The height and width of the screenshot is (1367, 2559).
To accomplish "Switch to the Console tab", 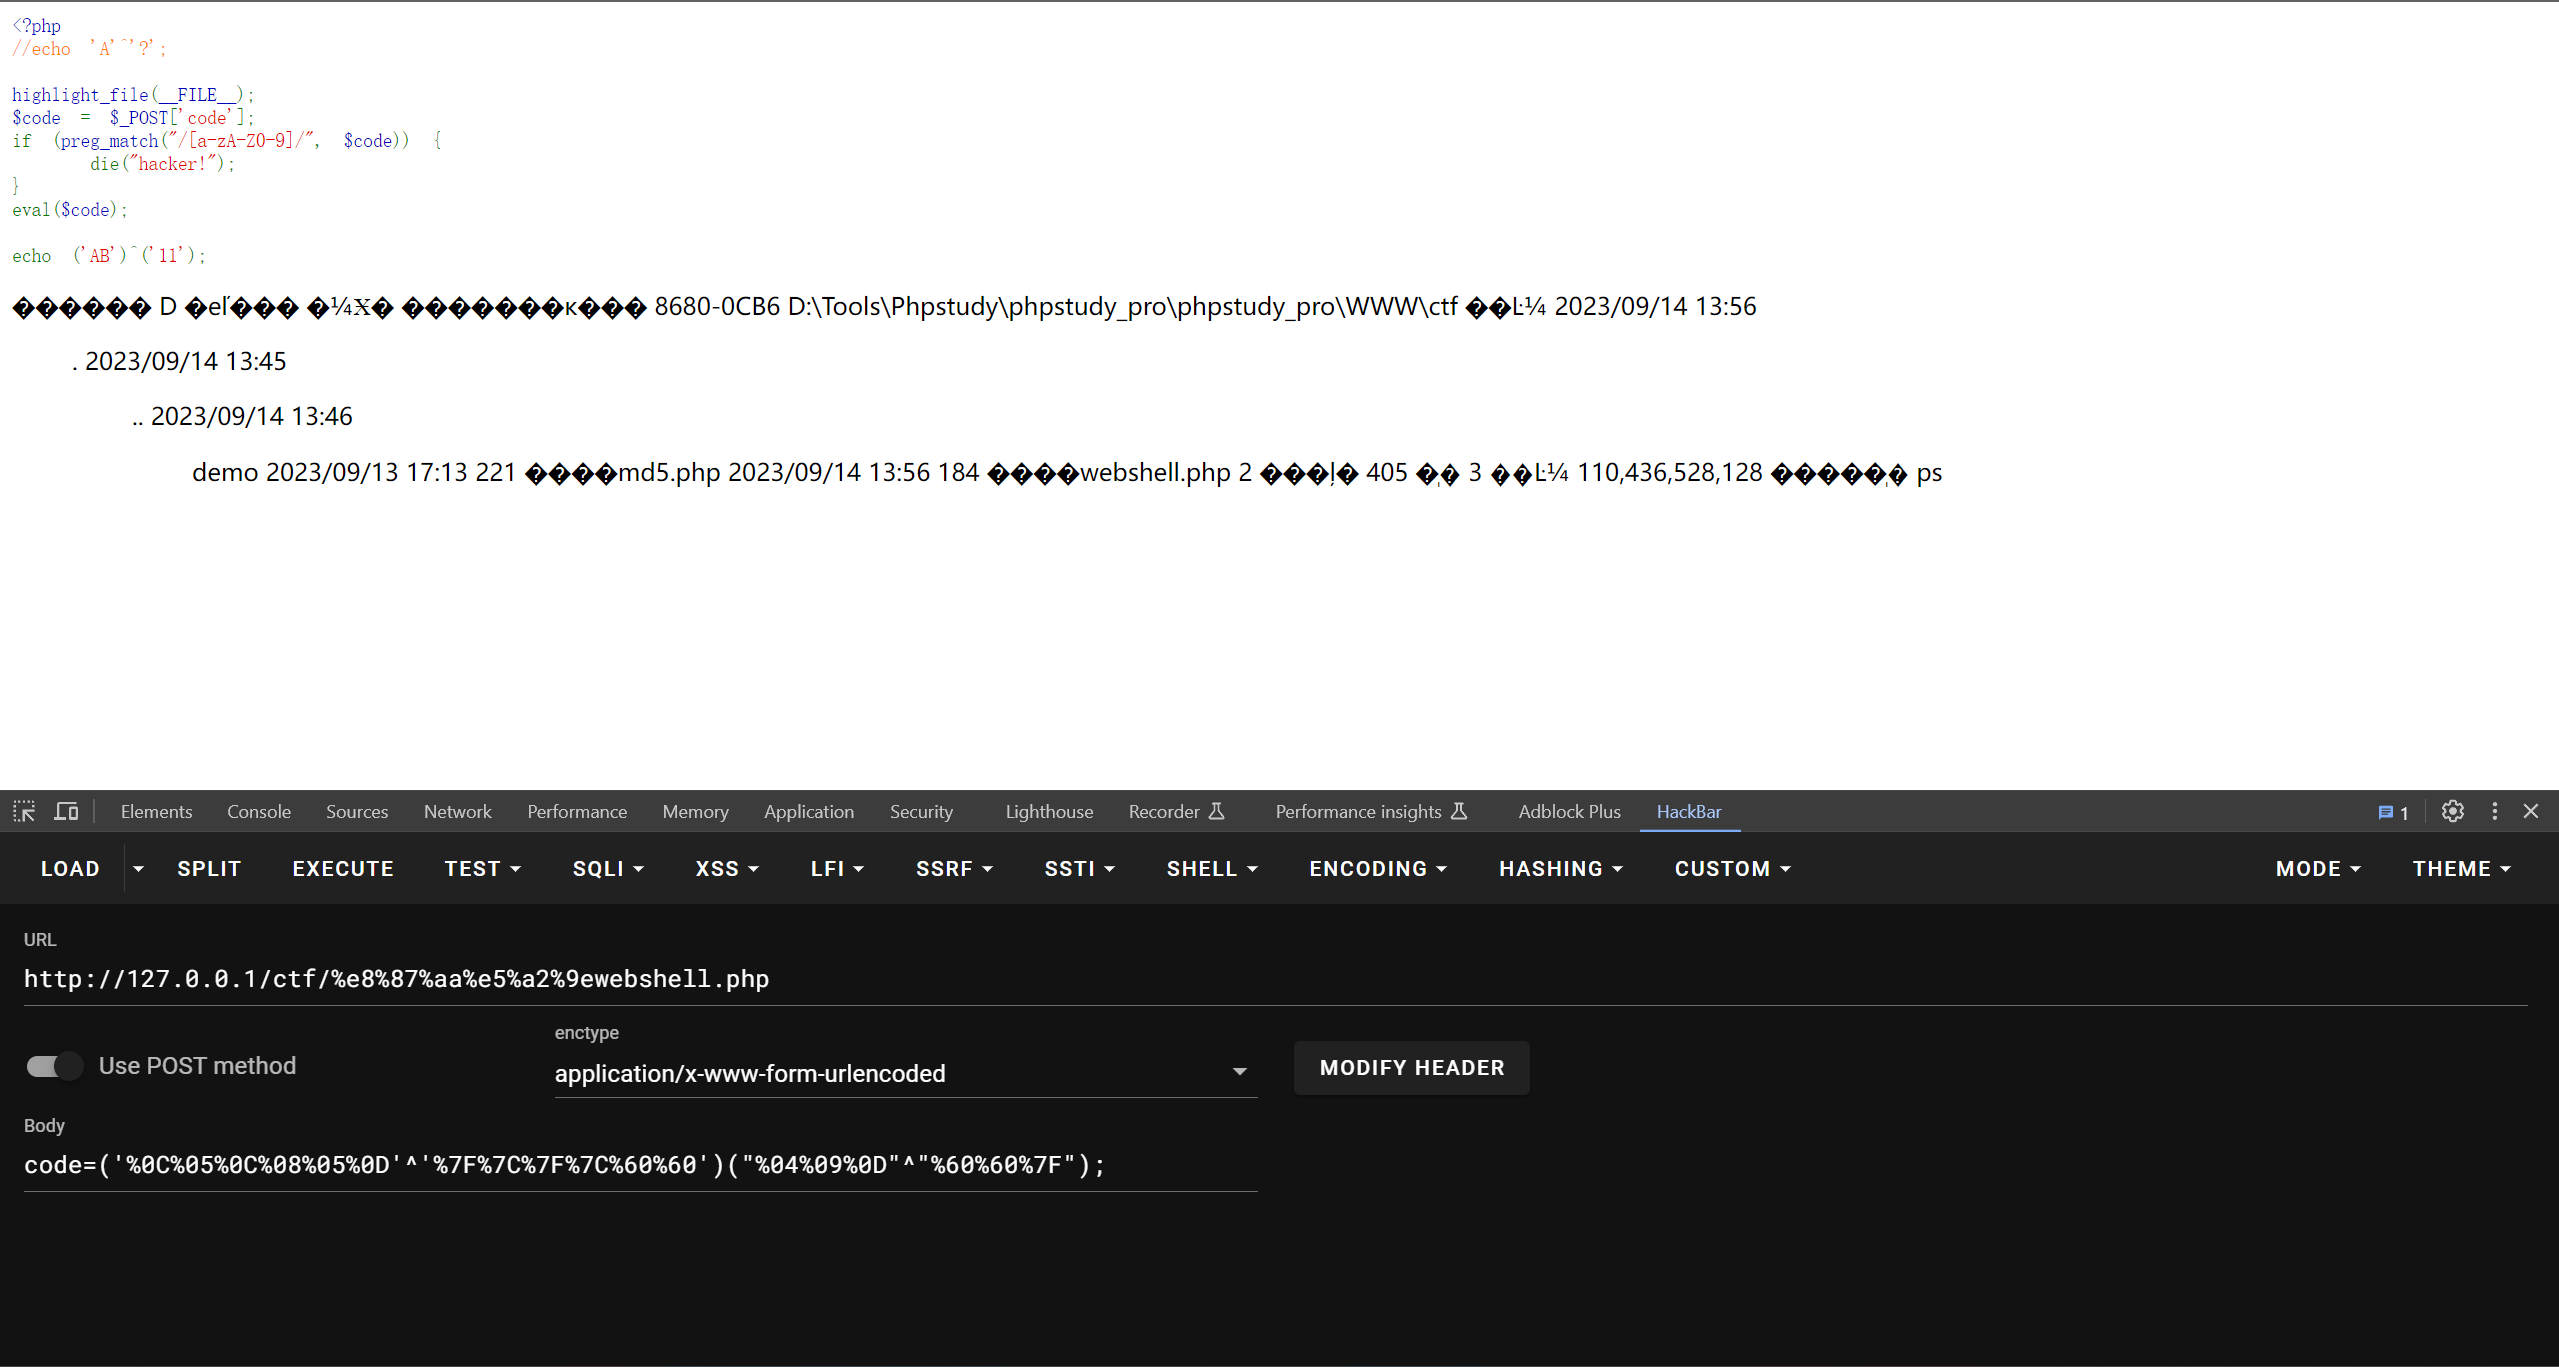I will point(259,811).
